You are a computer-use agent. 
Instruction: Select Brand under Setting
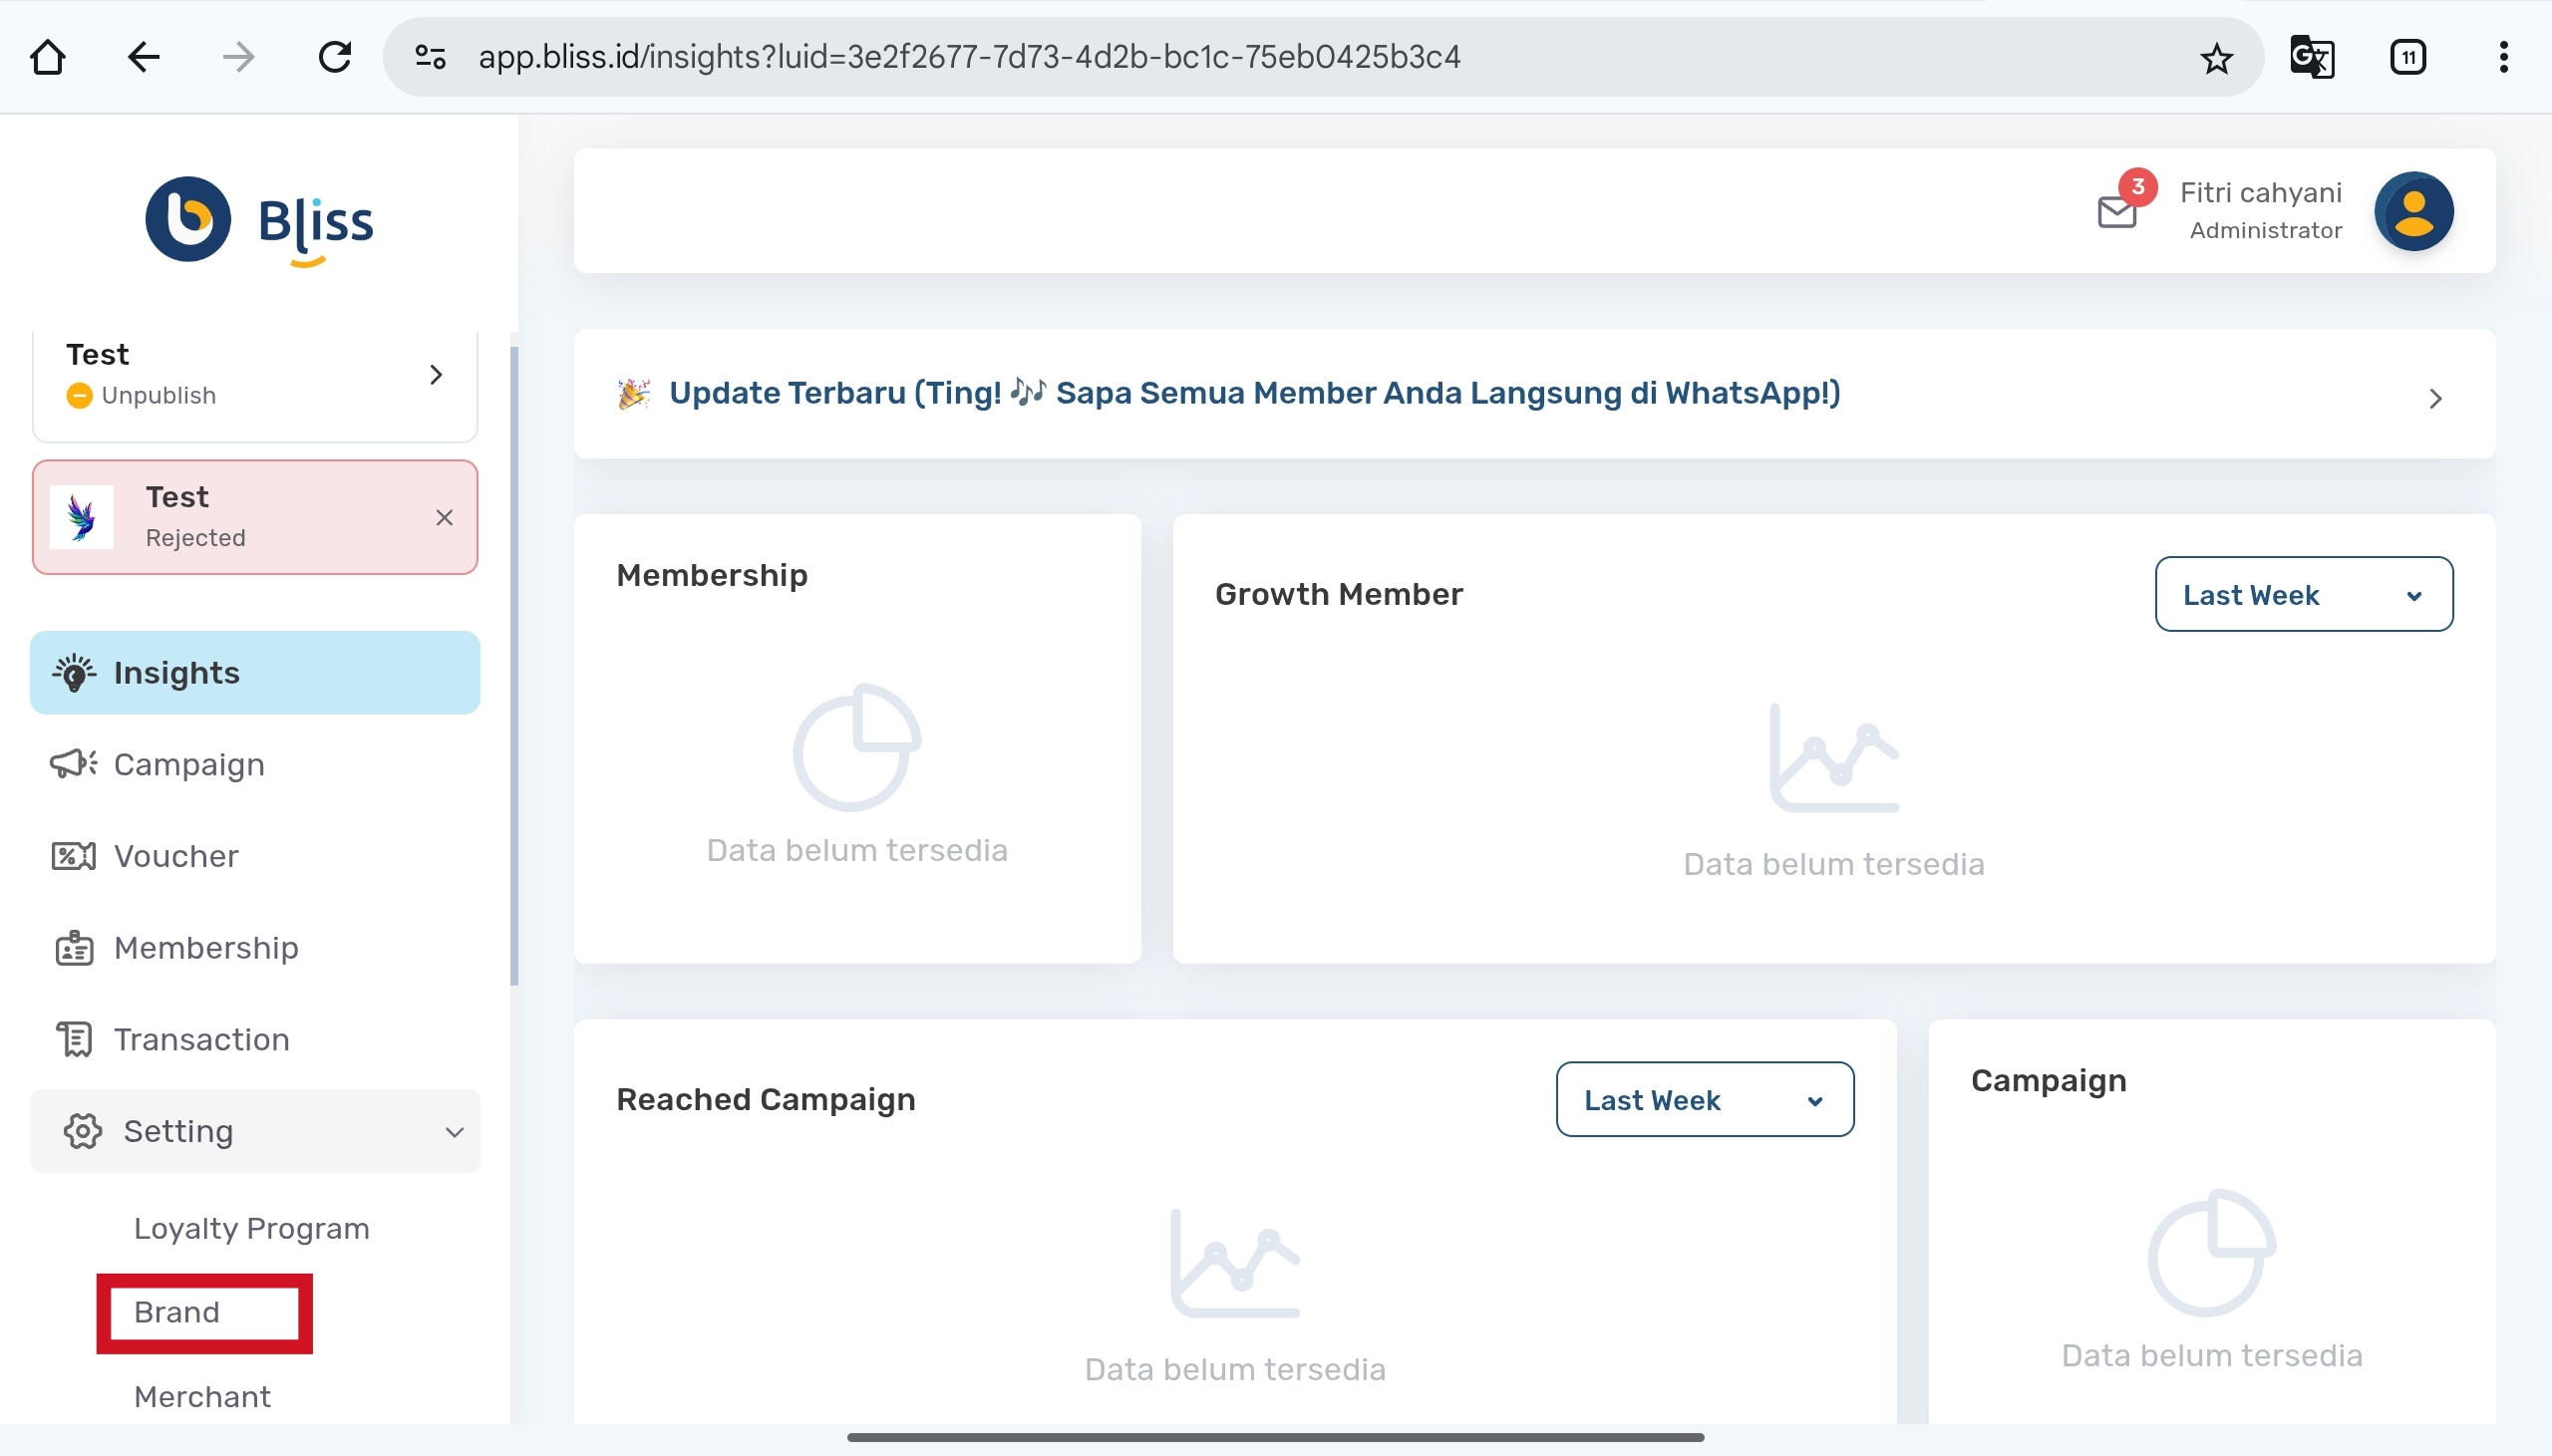[177, 1312]
